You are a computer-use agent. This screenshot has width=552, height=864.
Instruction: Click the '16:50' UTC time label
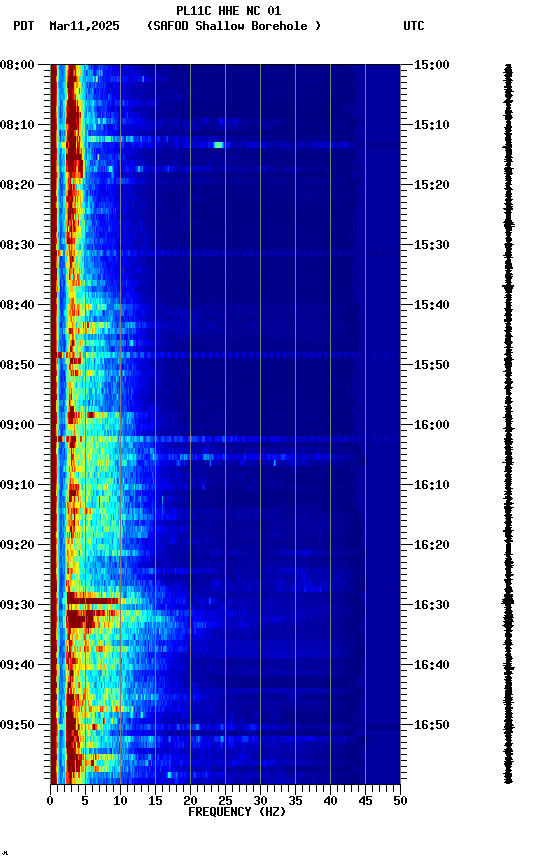pos(431,725)
